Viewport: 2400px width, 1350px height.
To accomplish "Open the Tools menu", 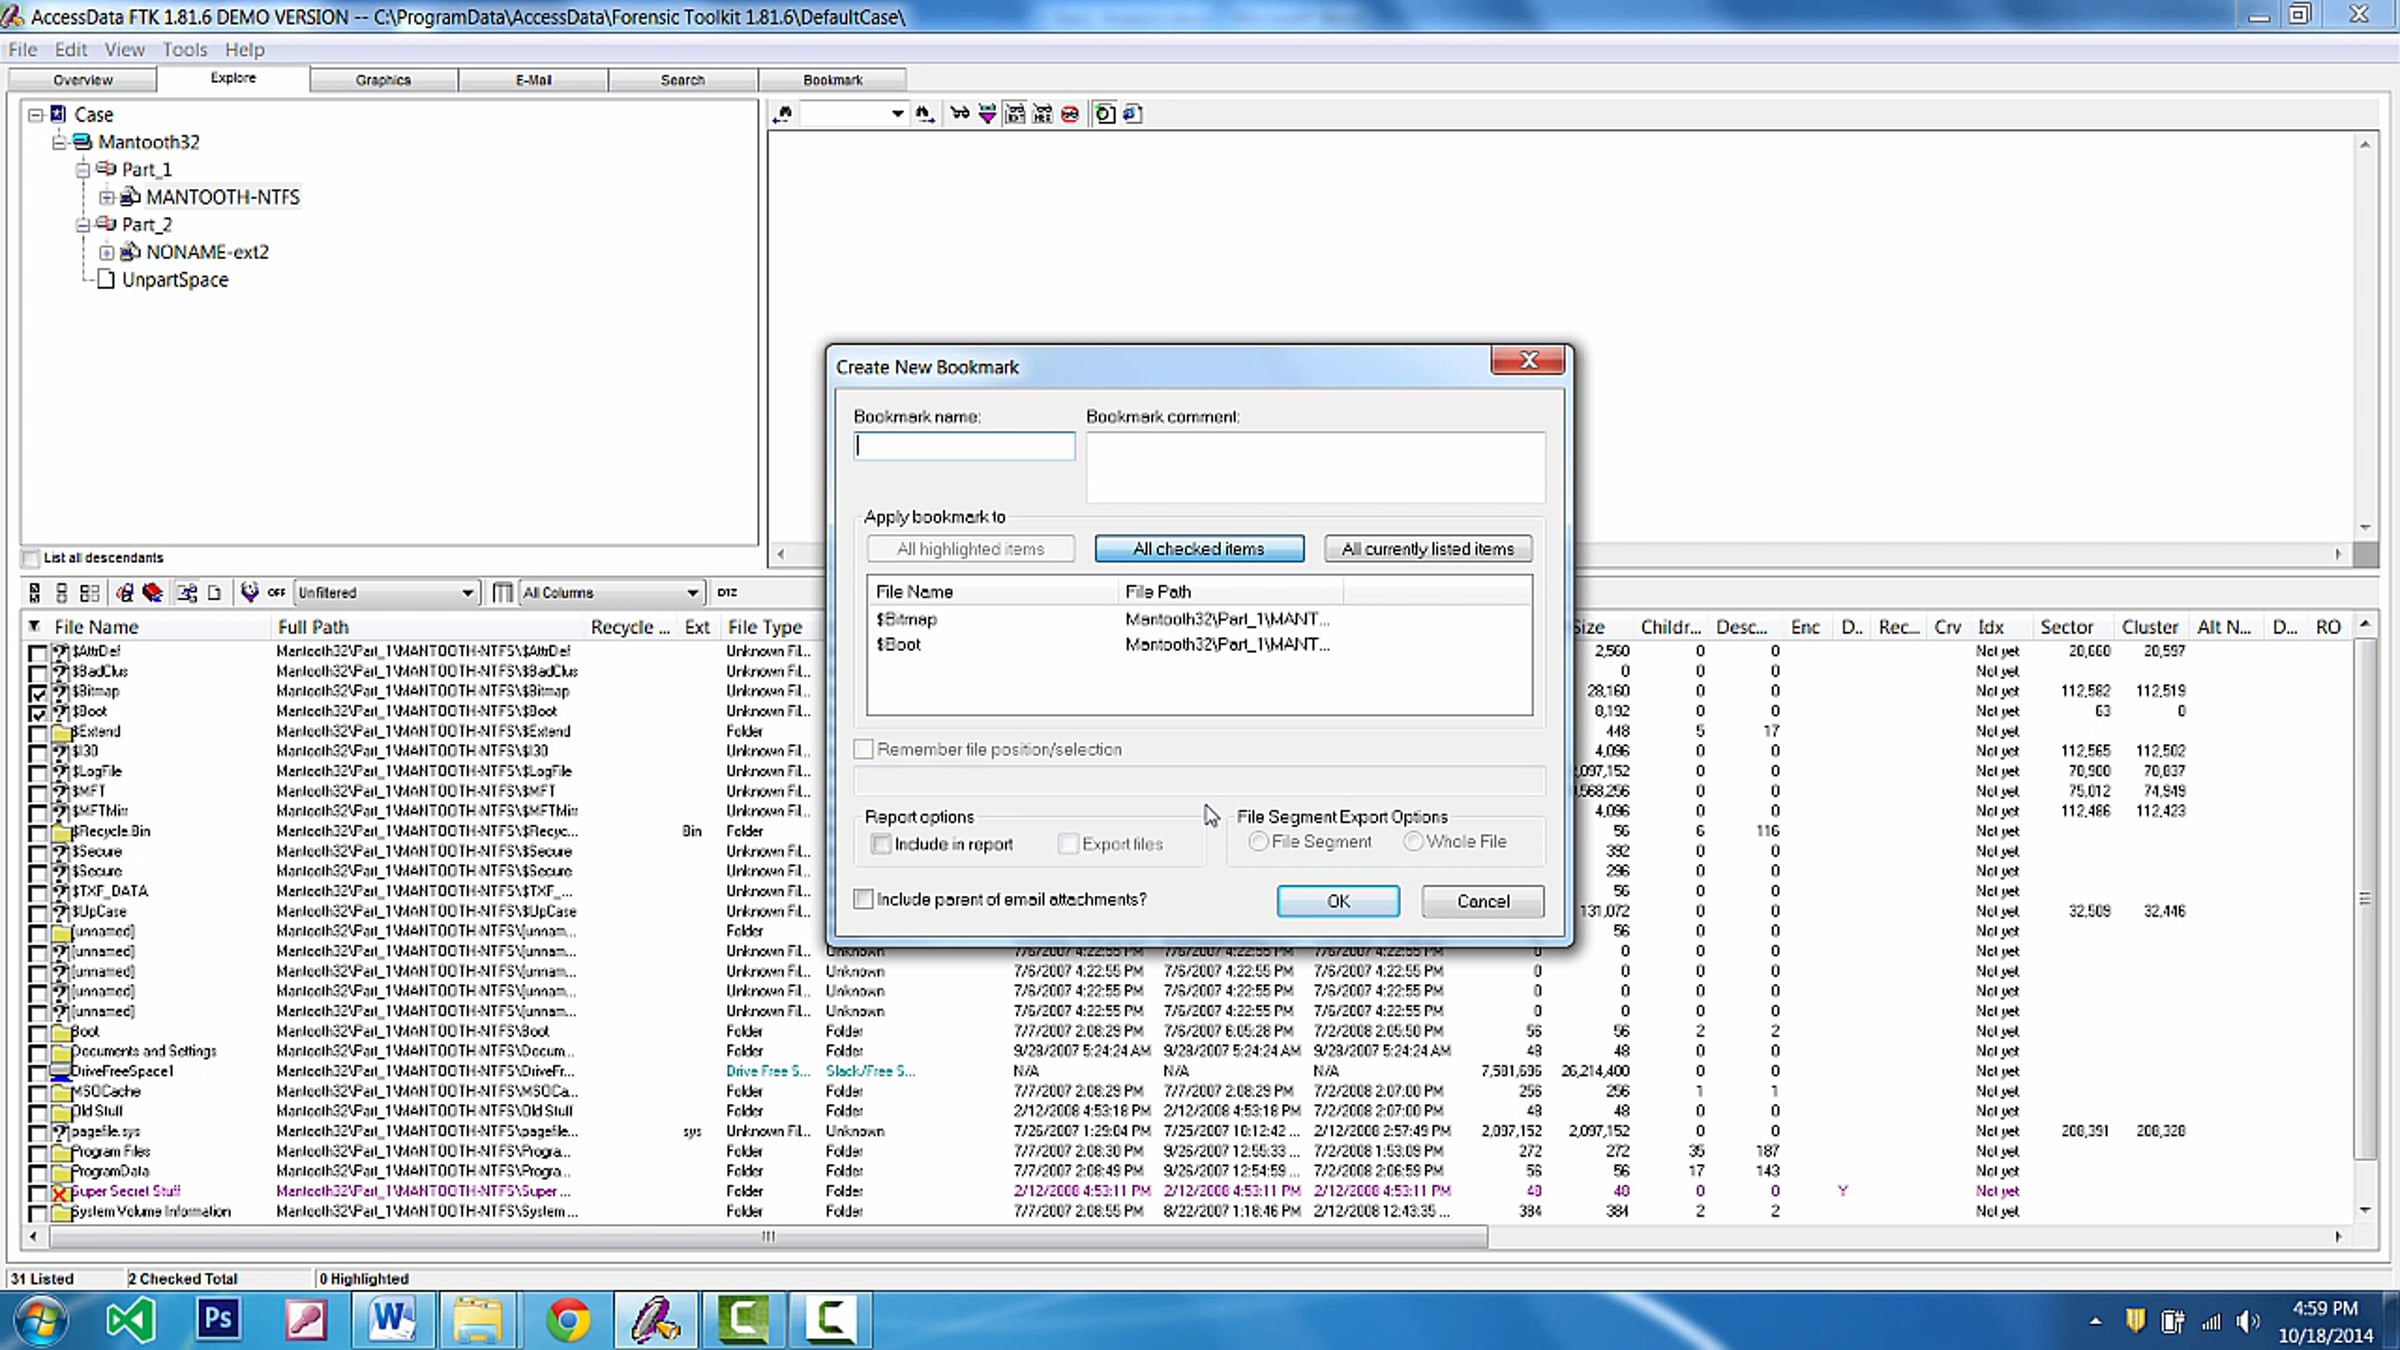I will (185, 49).
